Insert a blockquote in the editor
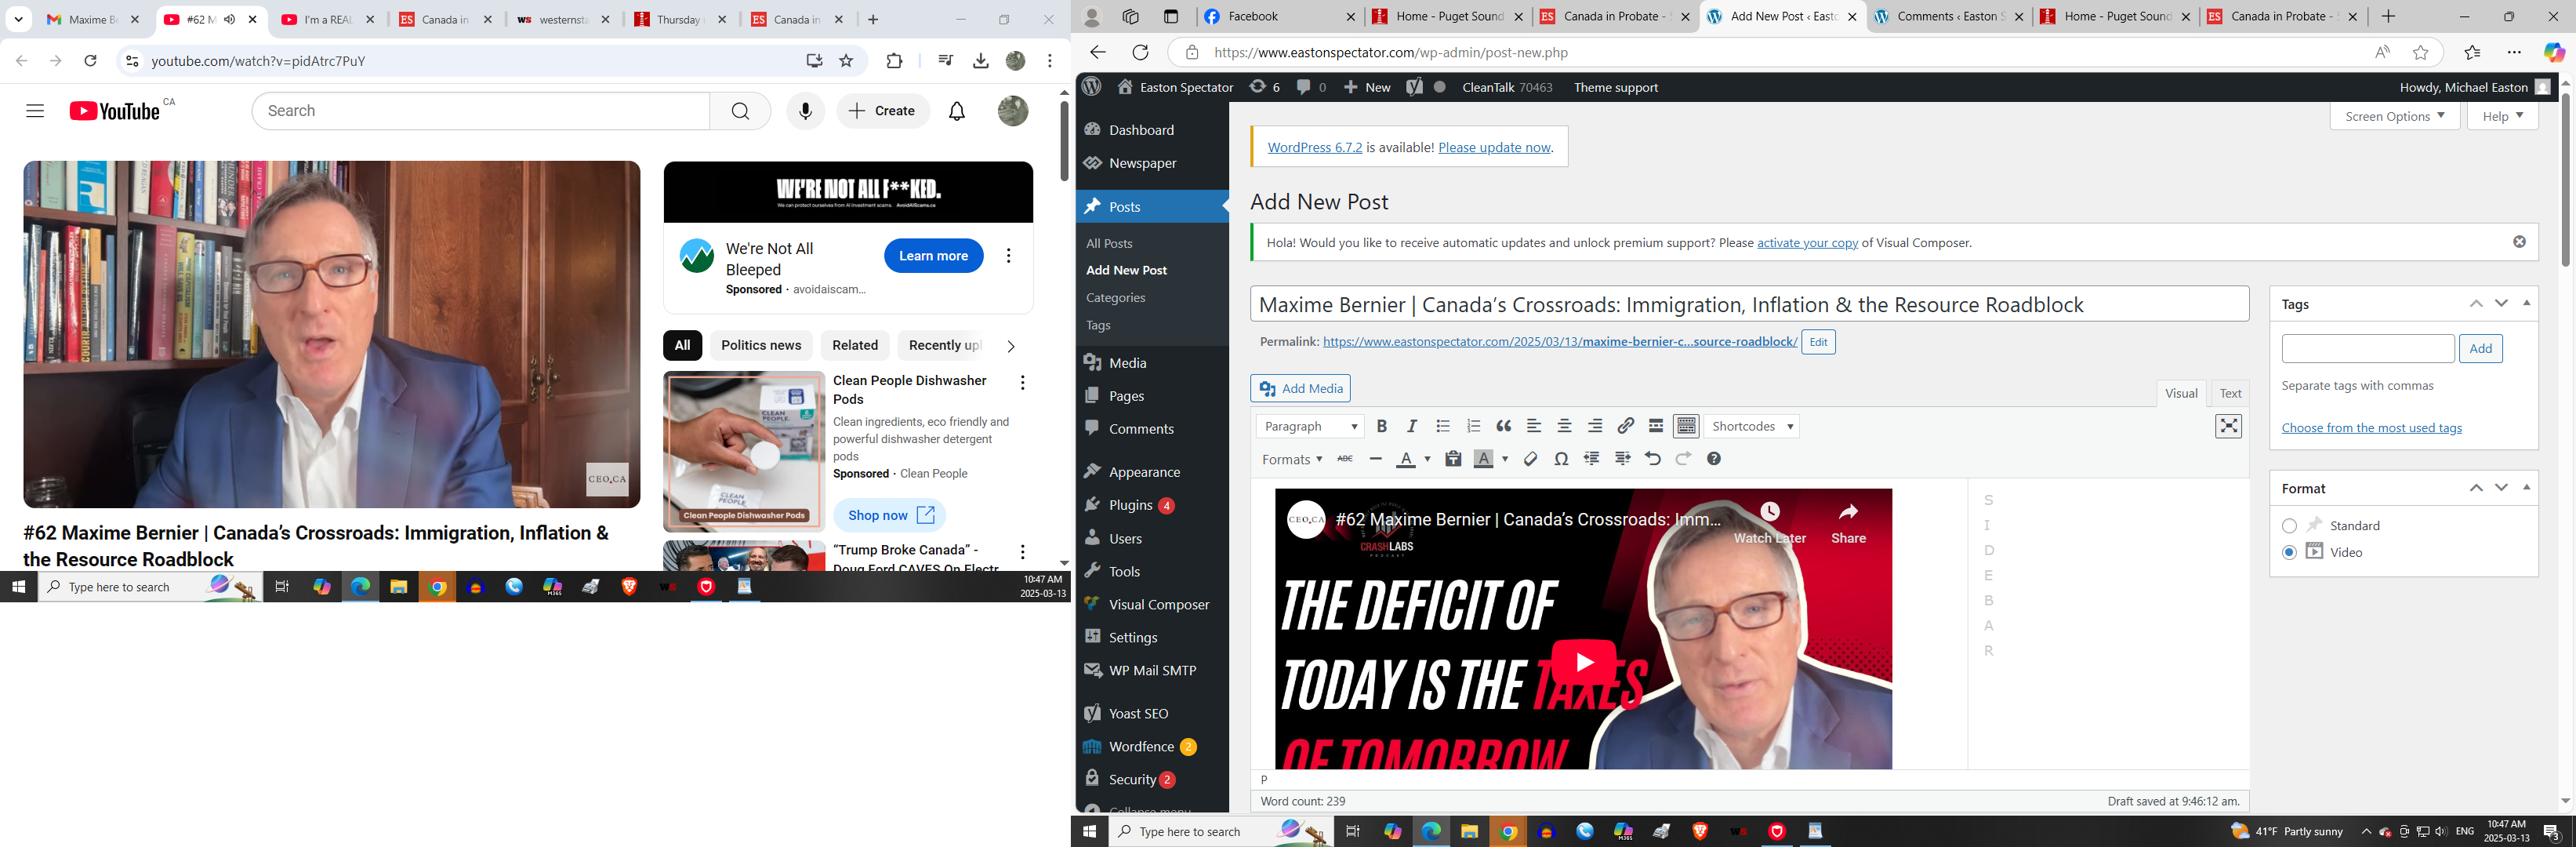The width and height of the screenshot is (2576, 847). click(x=1503, y=426)
